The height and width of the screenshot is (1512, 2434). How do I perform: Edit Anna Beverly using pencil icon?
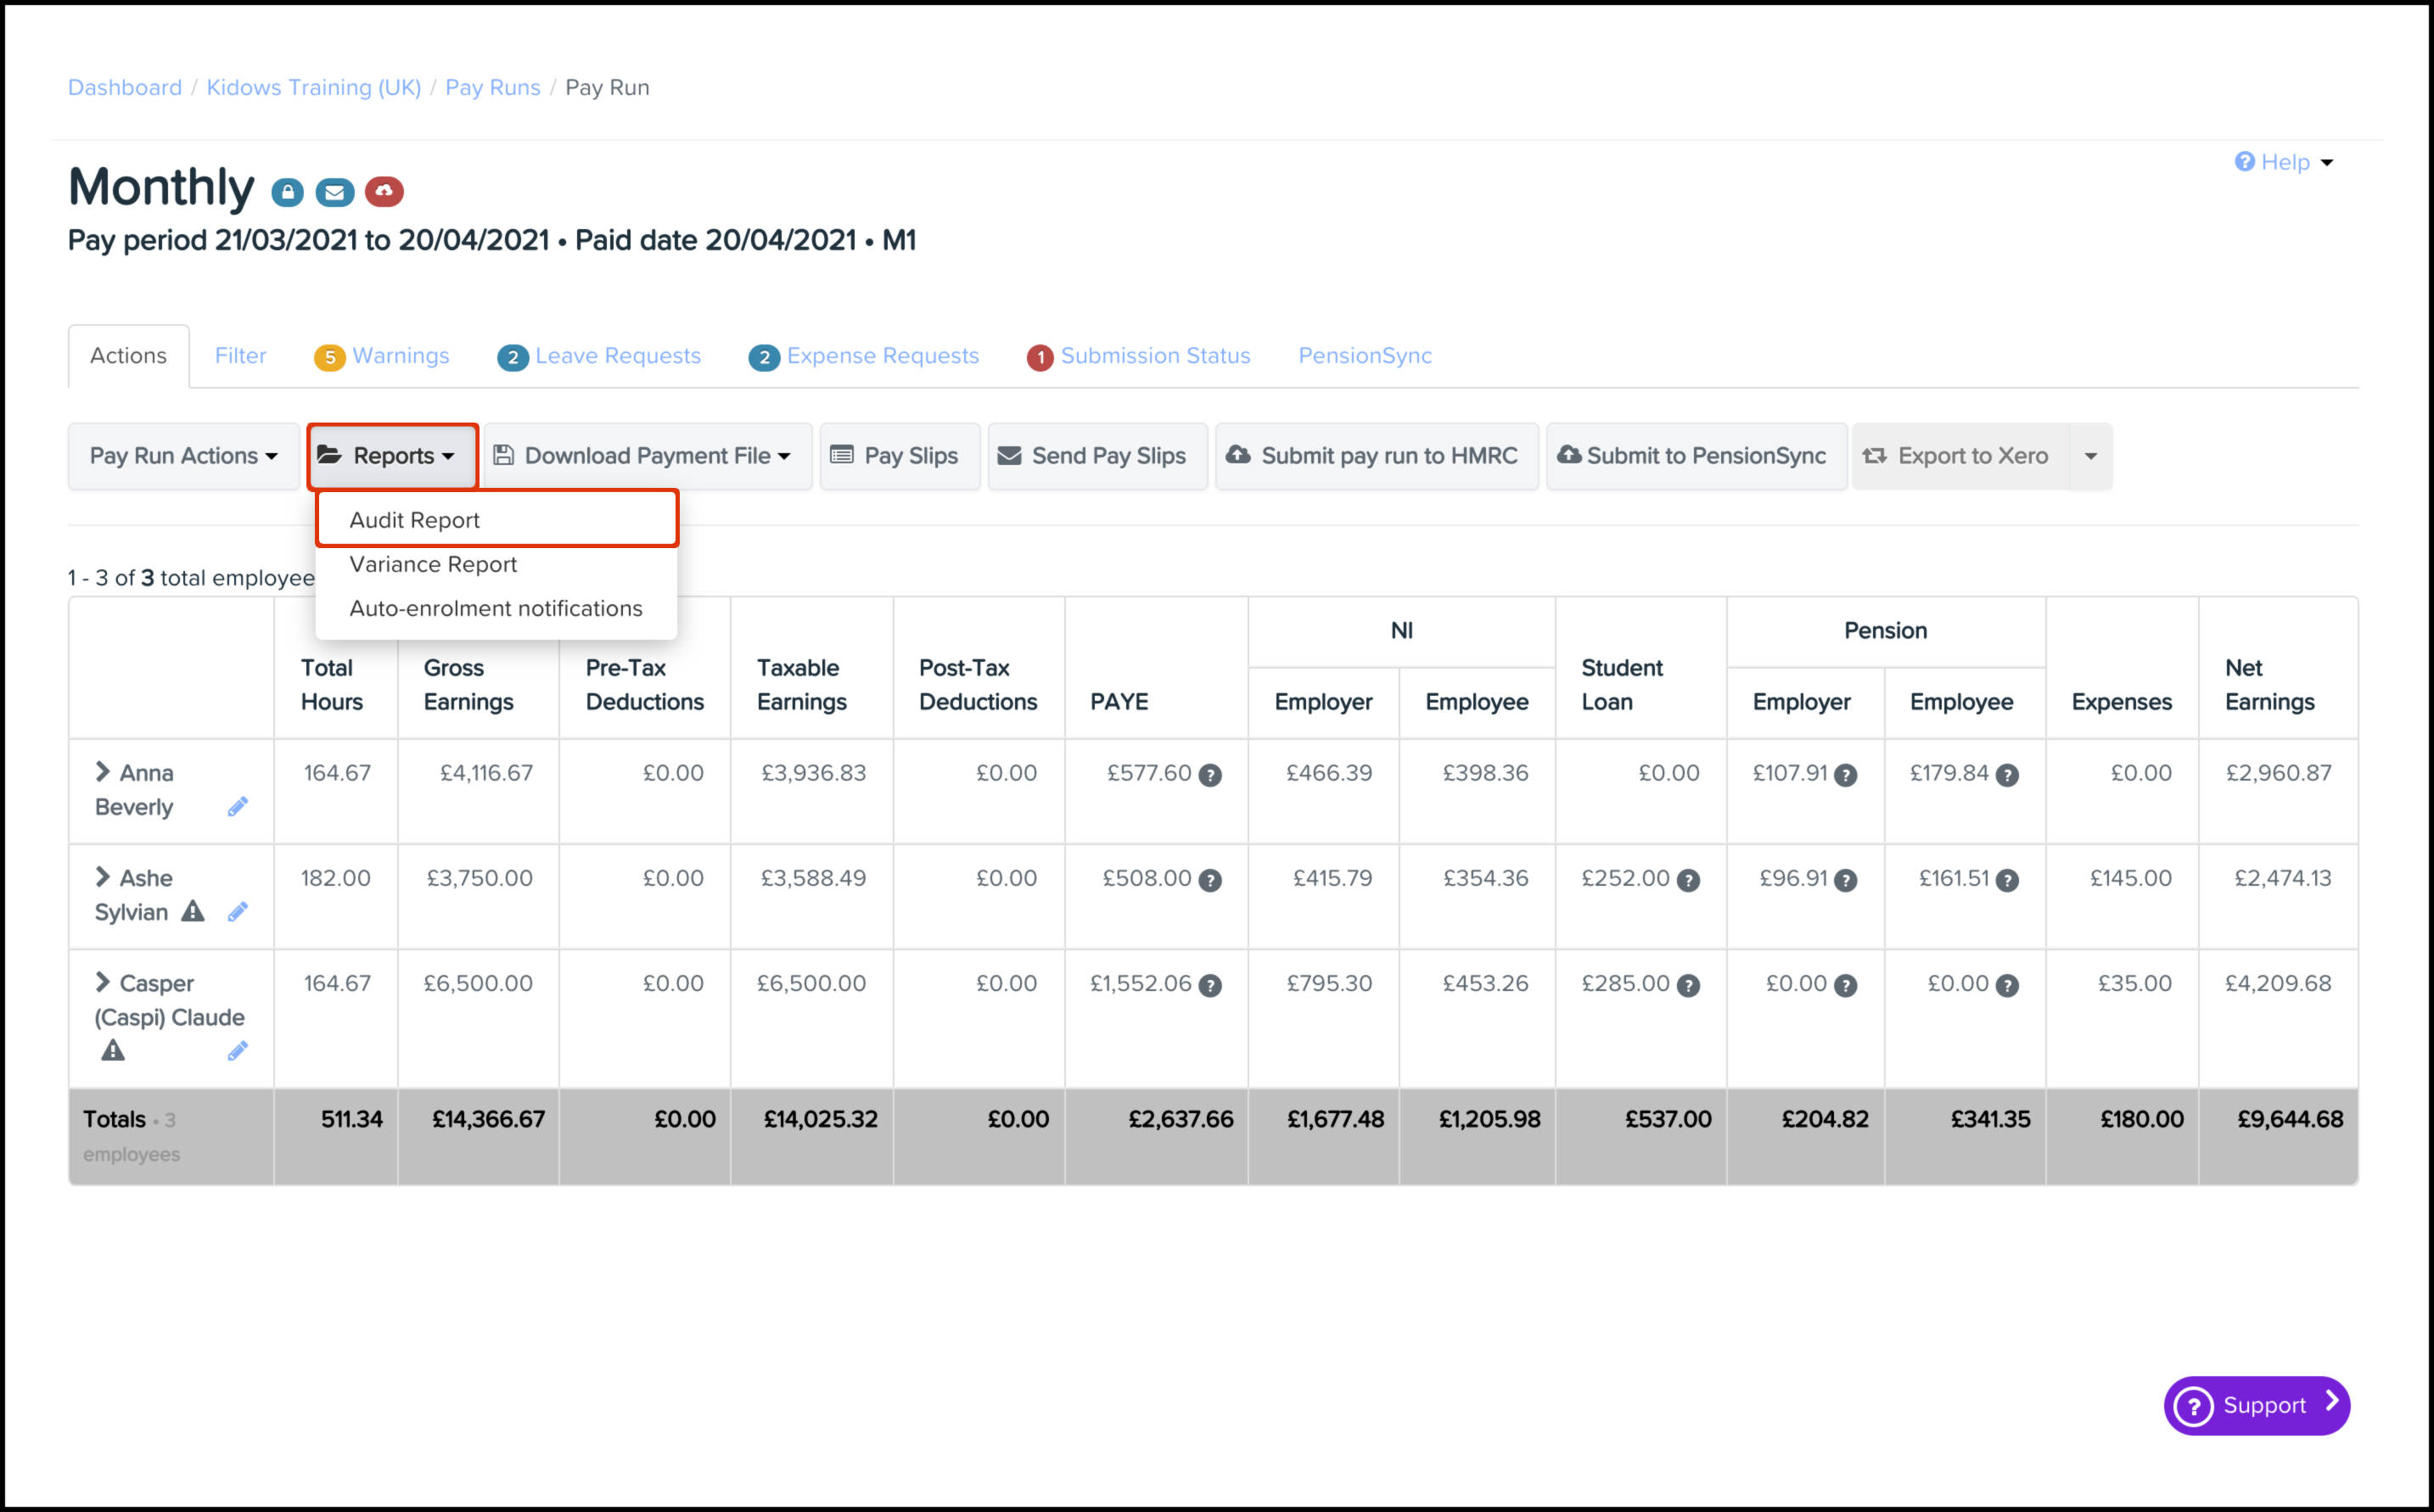237,807
